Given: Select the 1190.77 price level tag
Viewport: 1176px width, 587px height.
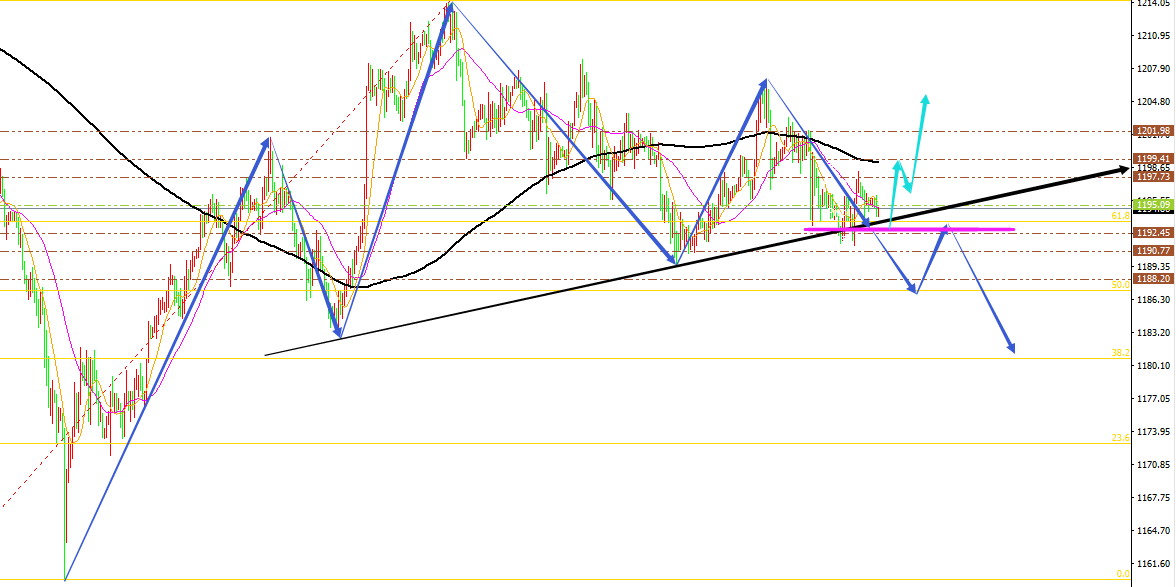Looking at the screenshot, I should coord(1153,251).
